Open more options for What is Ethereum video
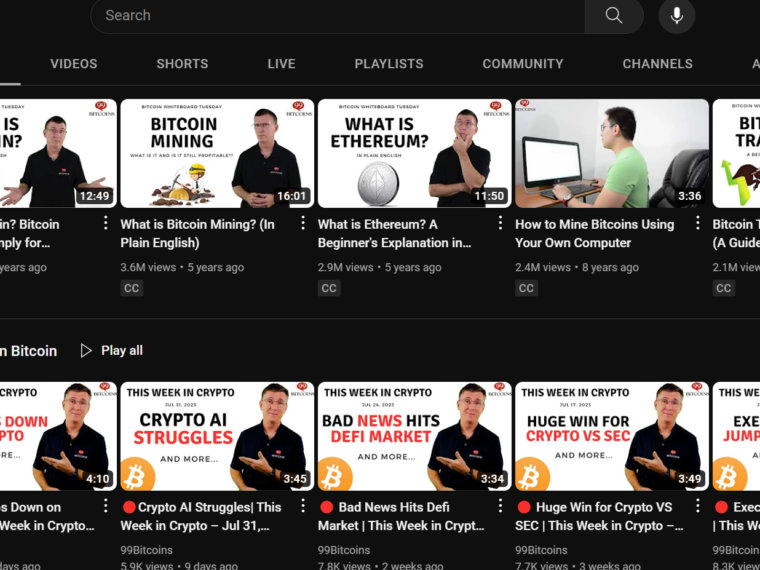This screenshot has width=760, height=570. [500, 223]
